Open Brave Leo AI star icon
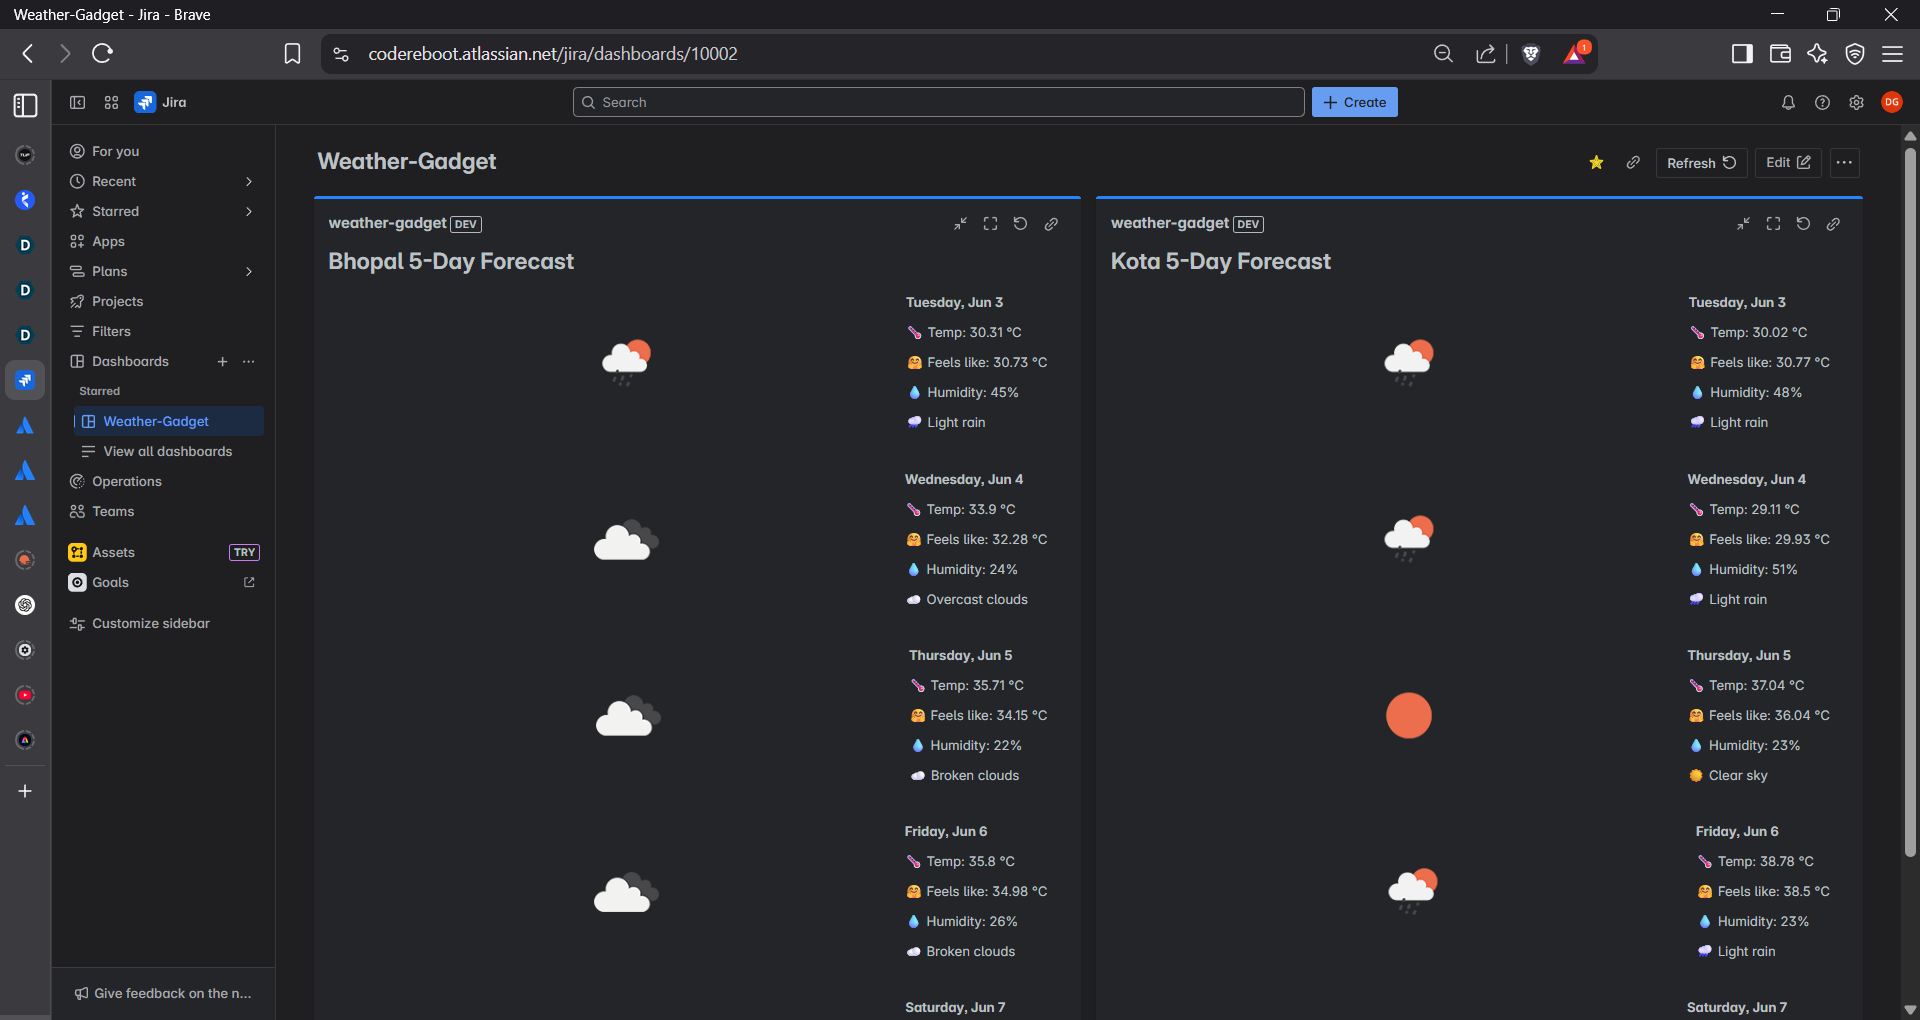Viewport: 1920px width, 1020px height. [1818, 54]
